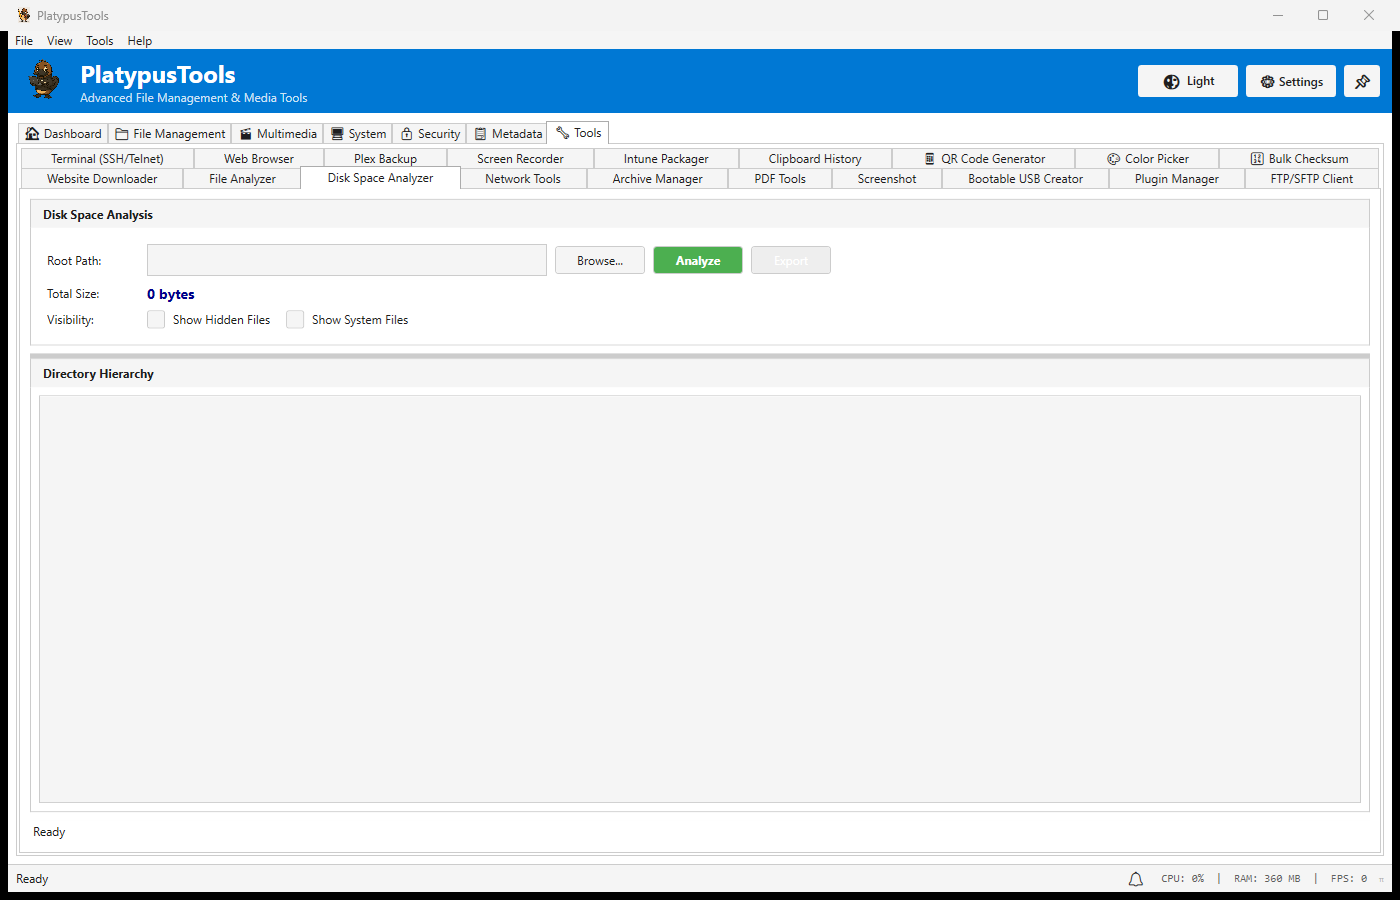The height and width of the screenshot is (900, 1400).
Task: Click inside the Root Path input field
Action: 346,260
